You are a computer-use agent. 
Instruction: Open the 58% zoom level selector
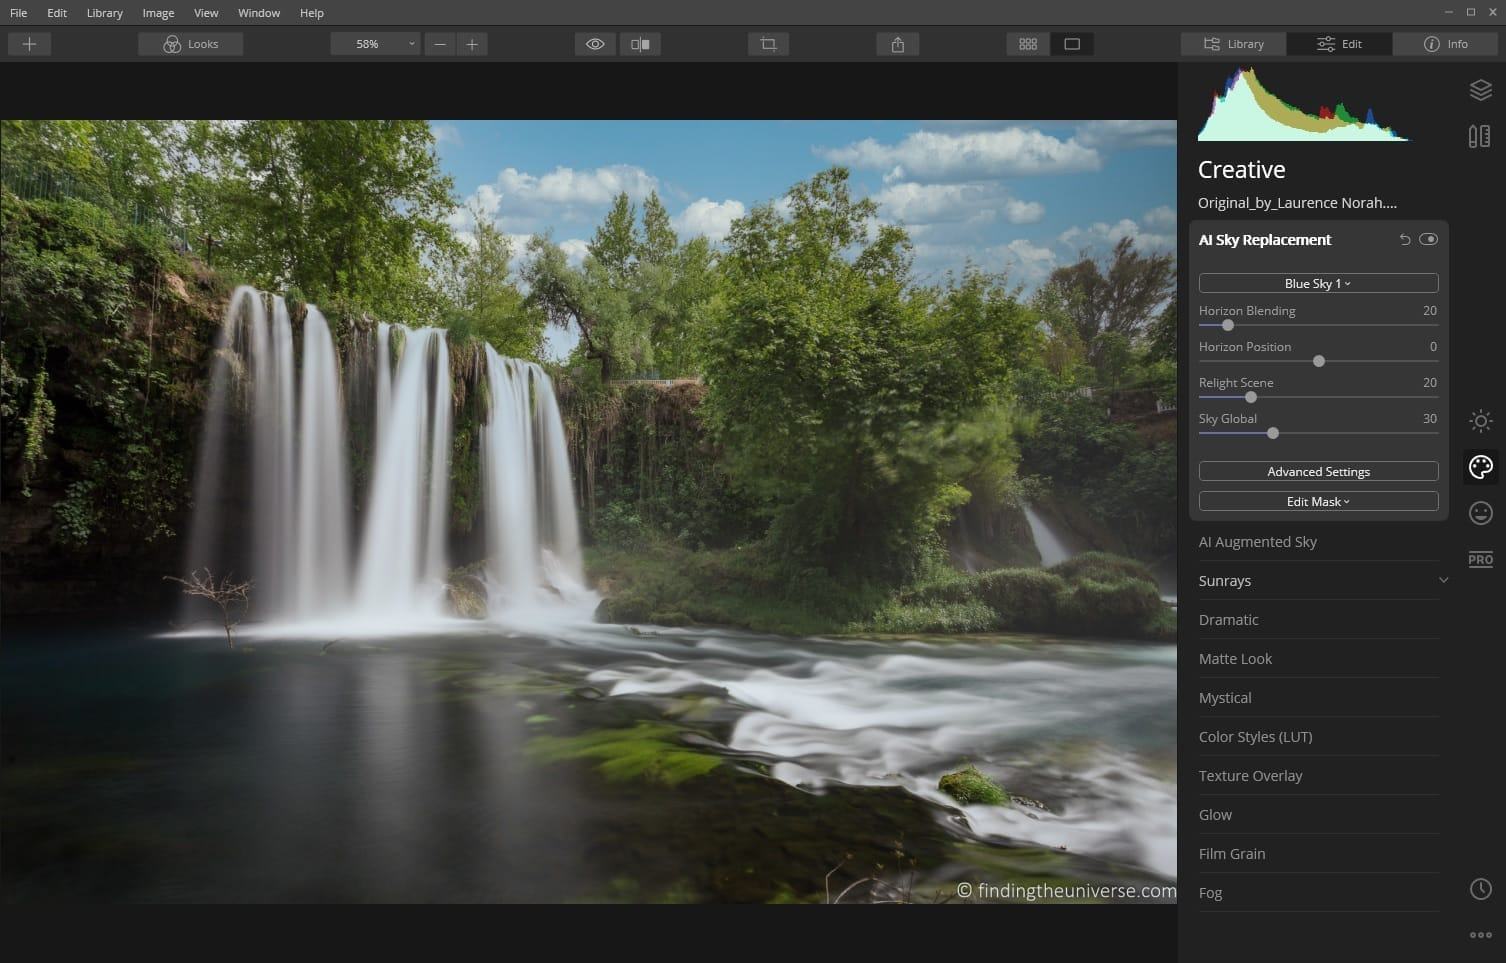click(x=375, y=43)
